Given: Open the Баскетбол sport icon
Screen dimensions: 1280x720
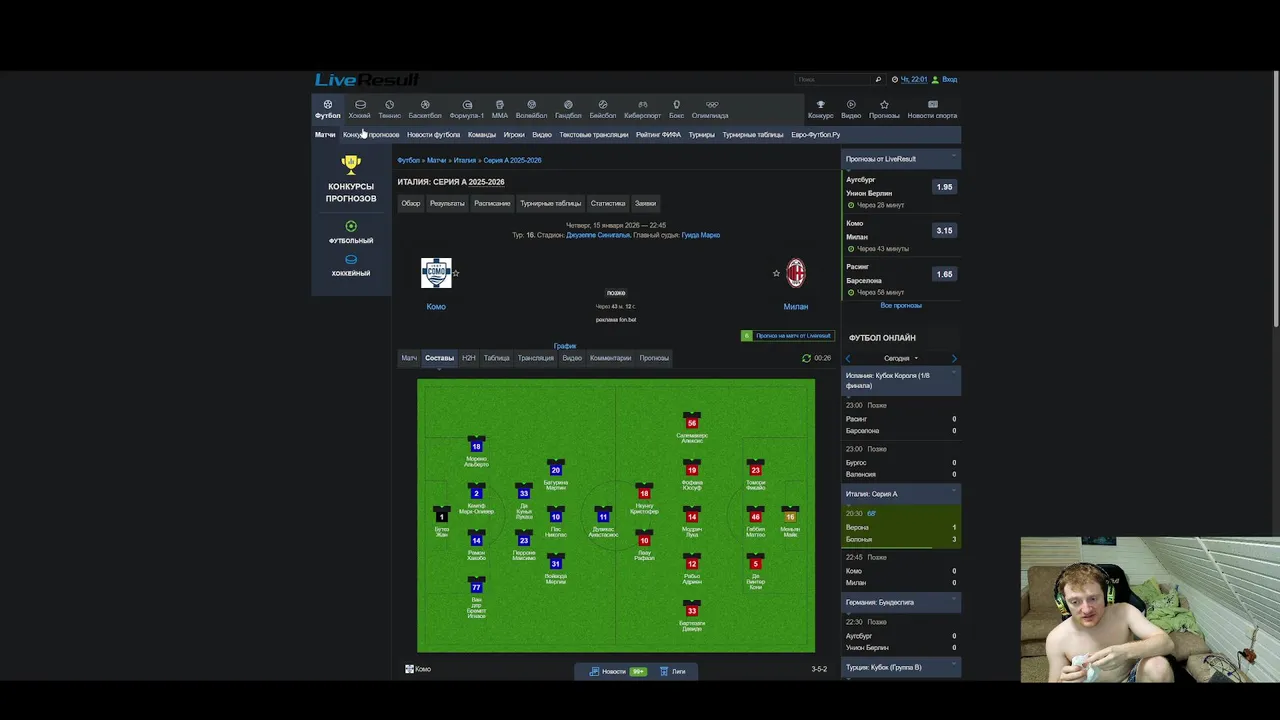Looking at the screenshot, I should coord(425,109).
